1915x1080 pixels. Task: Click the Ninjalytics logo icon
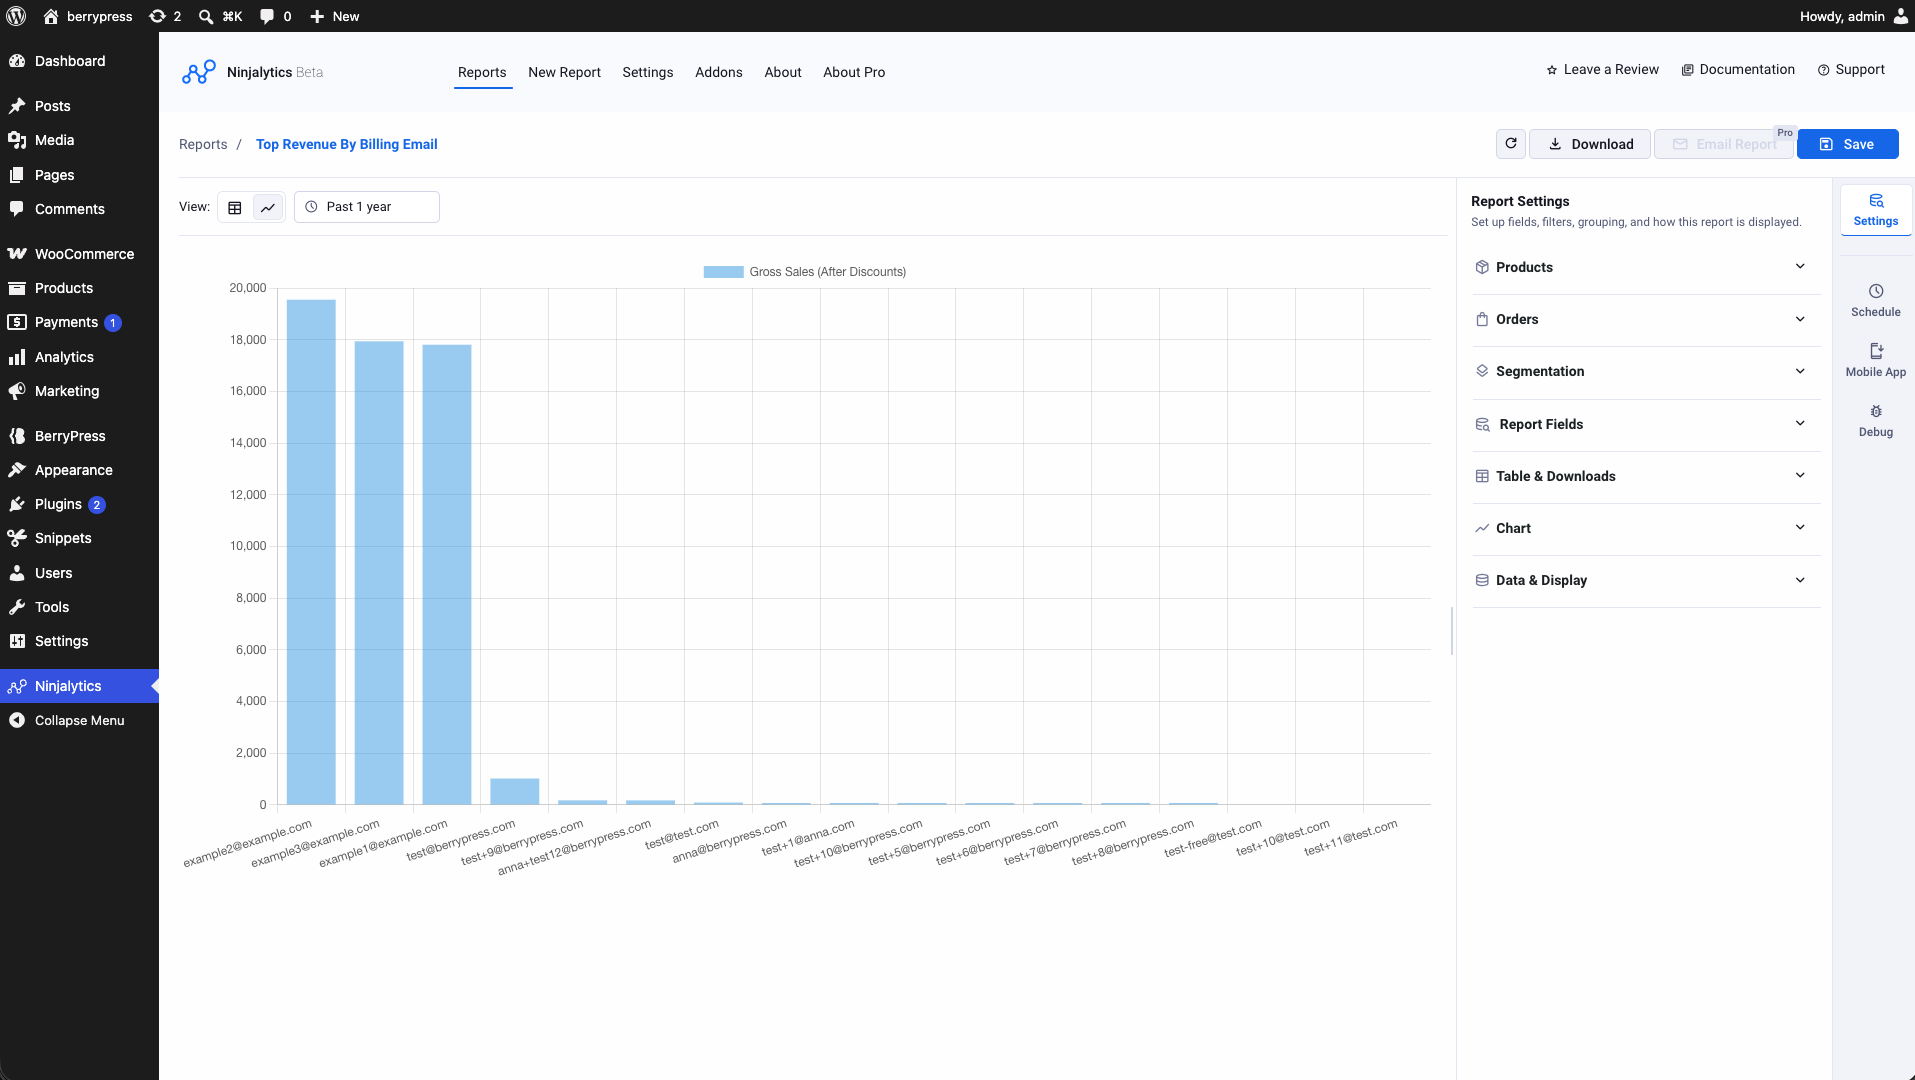[199, 72]
